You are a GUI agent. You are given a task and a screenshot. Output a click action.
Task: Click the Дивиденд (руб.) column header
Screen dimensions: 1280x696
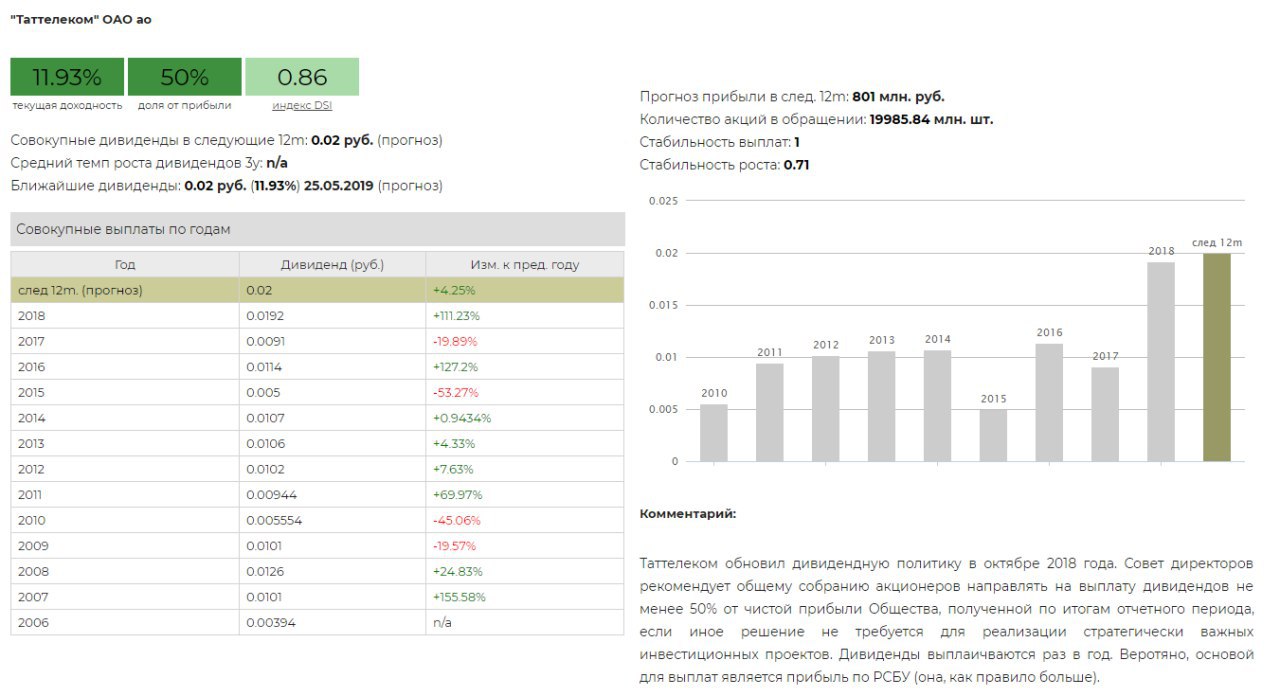[333, 265]
